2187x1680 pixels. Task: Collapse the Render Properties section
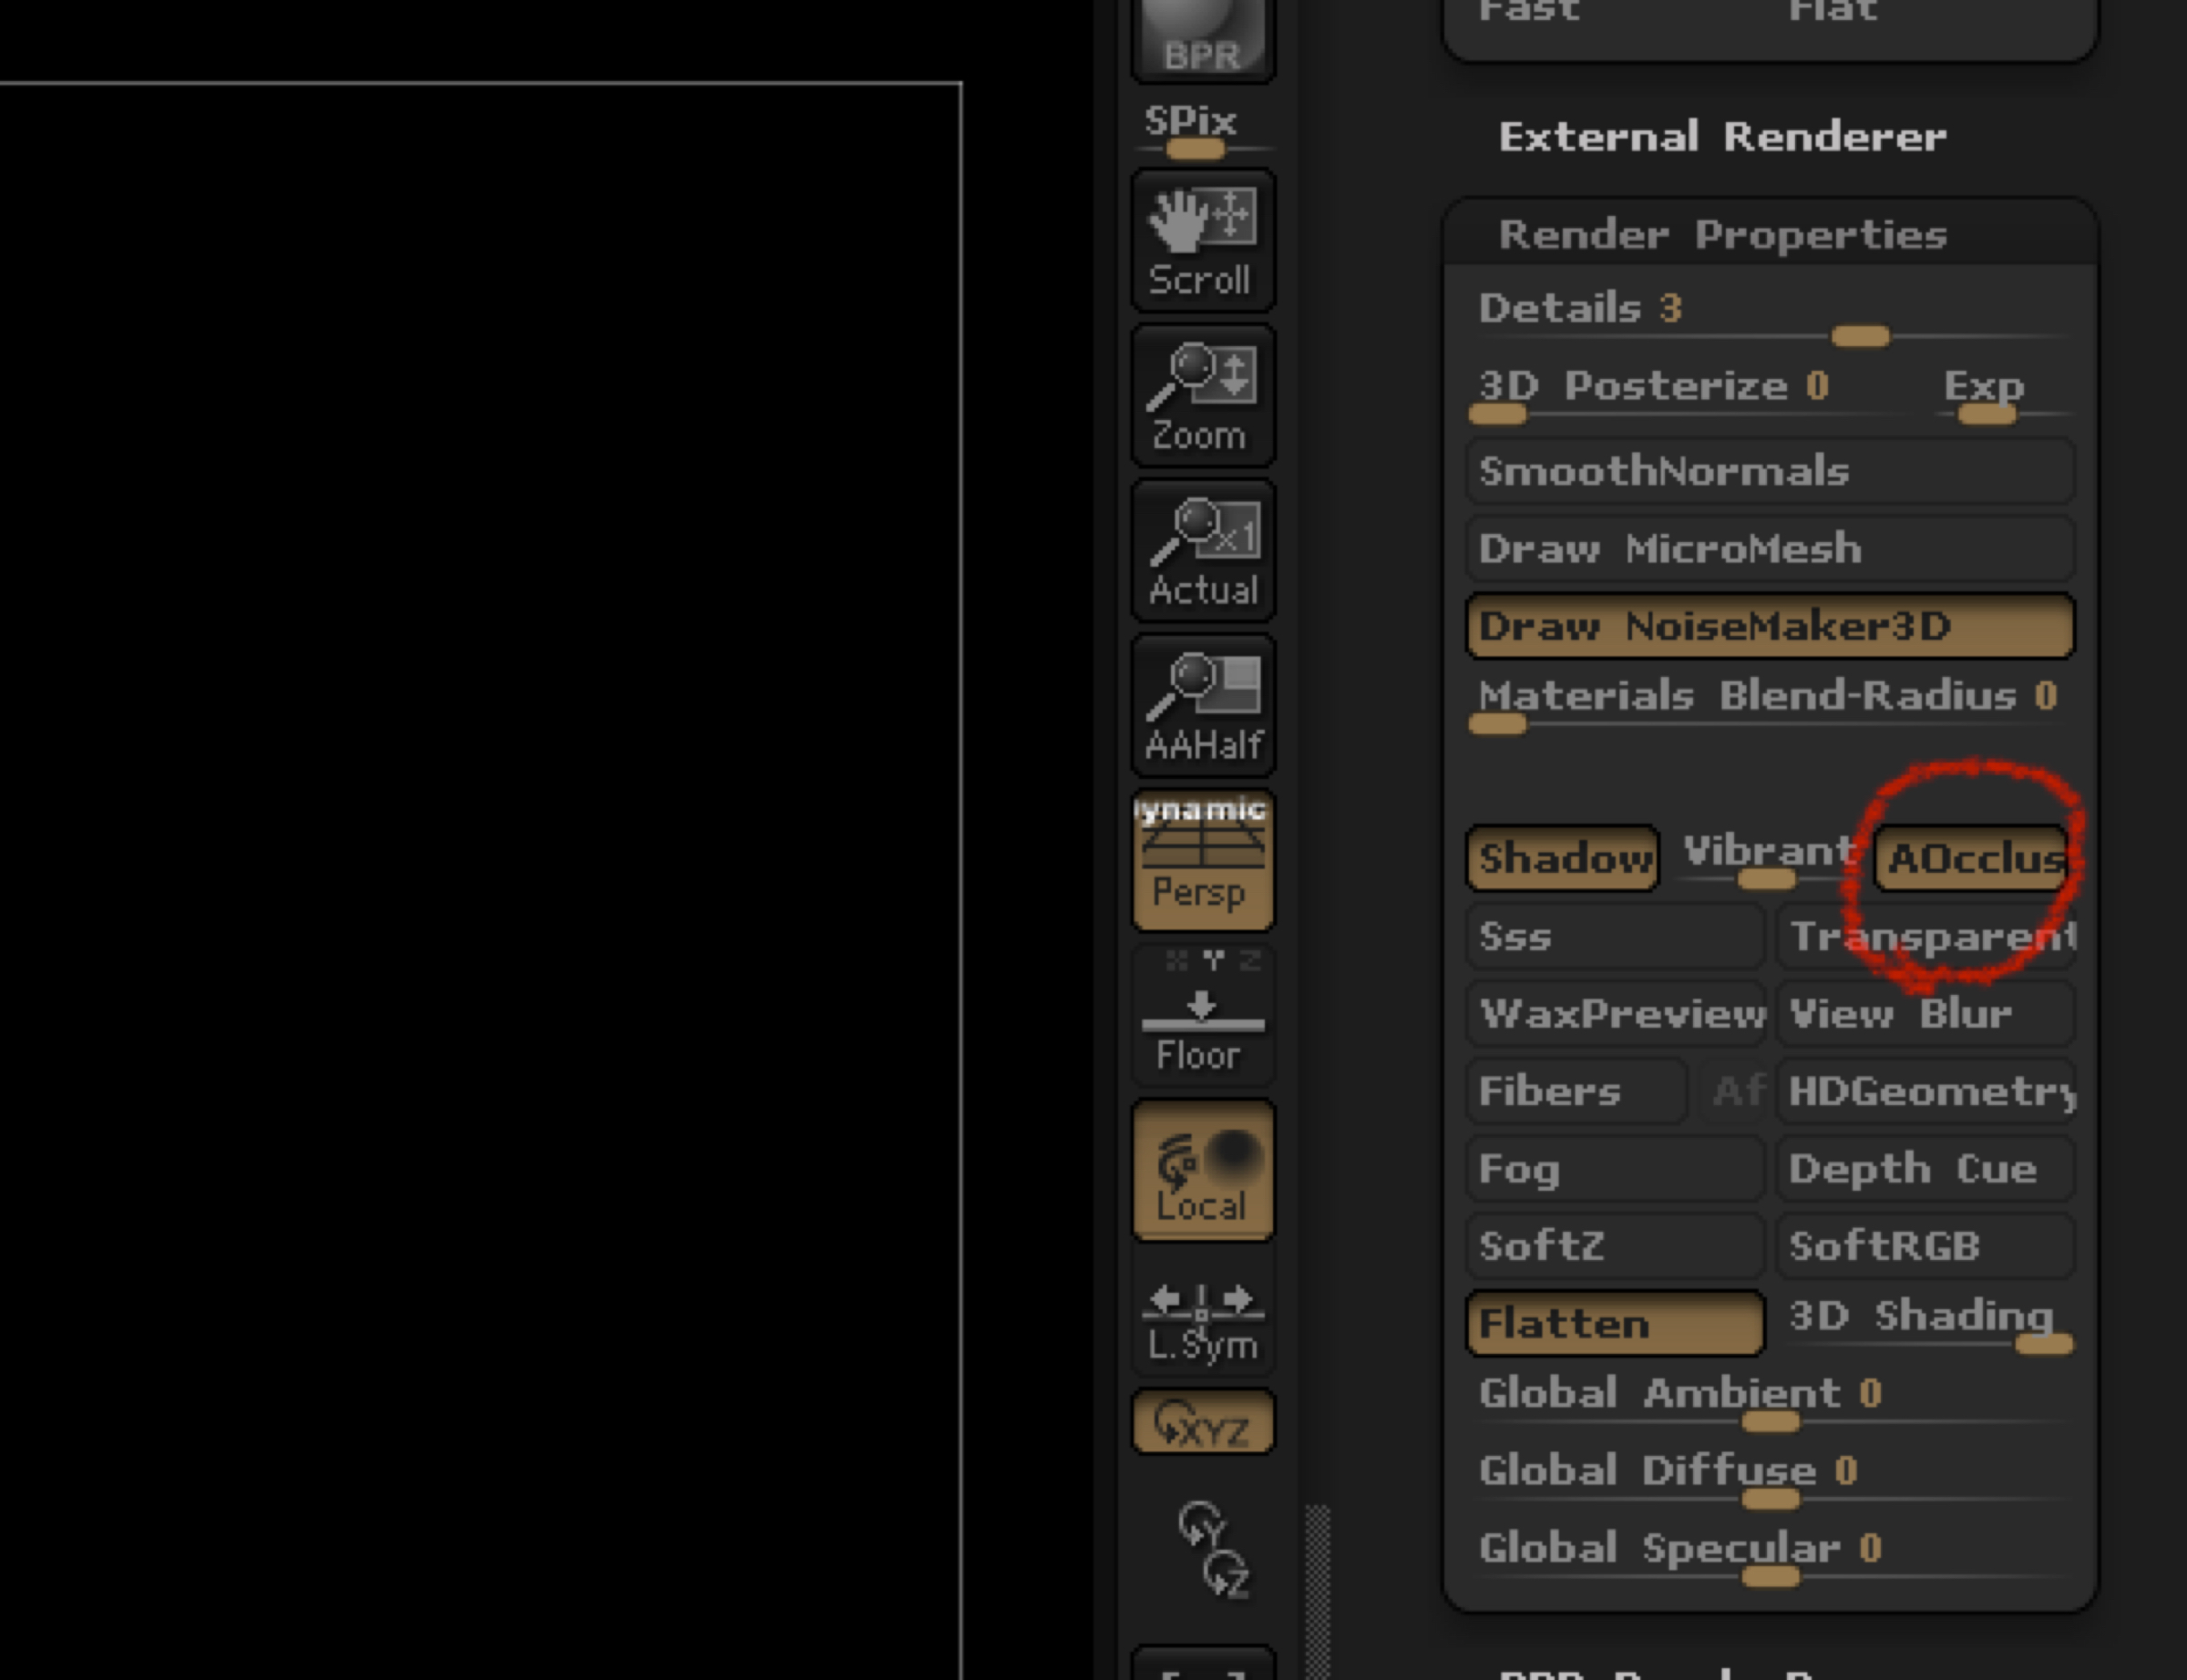[1722, 235]
